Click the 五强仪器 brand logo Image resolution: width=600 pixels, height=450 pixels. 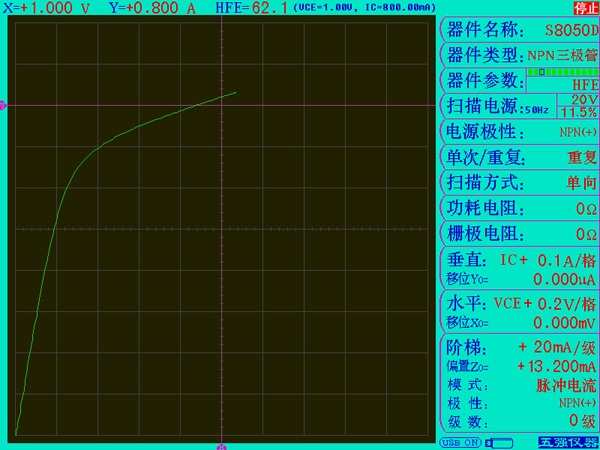(x=566, y=442)
